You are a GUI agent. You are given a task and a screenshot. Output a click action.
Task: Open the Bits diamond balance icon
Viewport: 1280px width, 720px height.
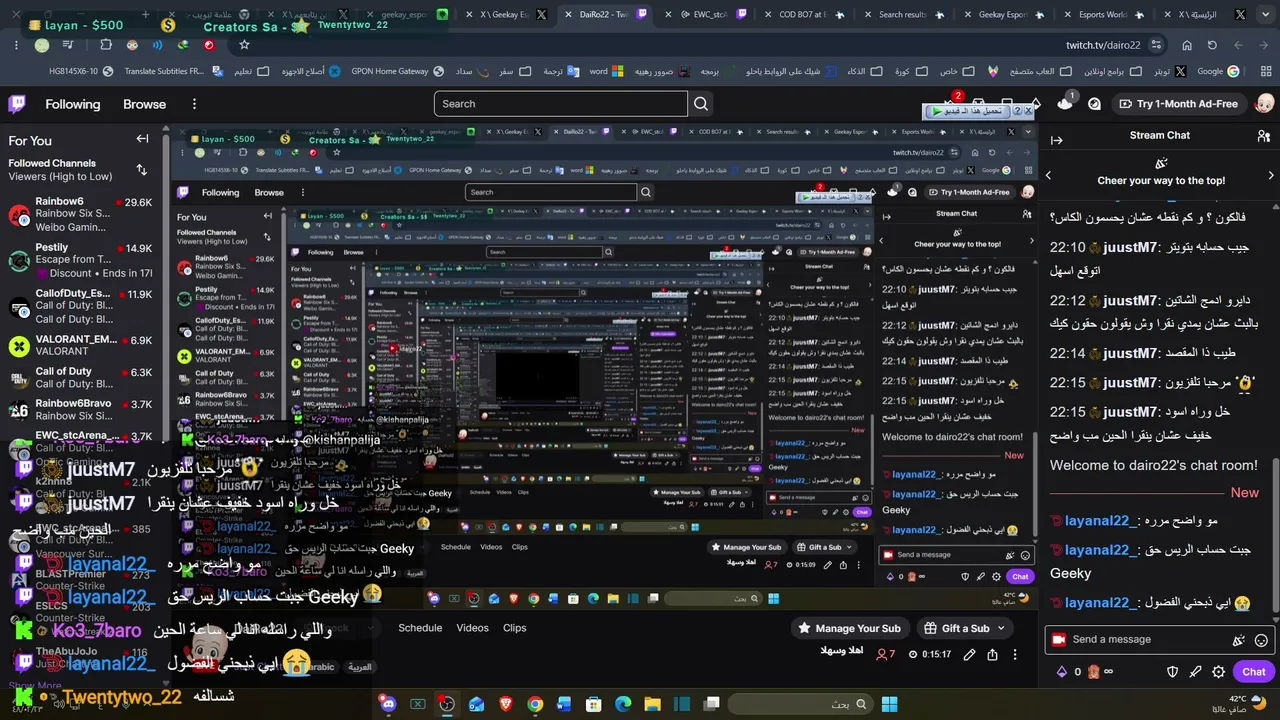1061,672
